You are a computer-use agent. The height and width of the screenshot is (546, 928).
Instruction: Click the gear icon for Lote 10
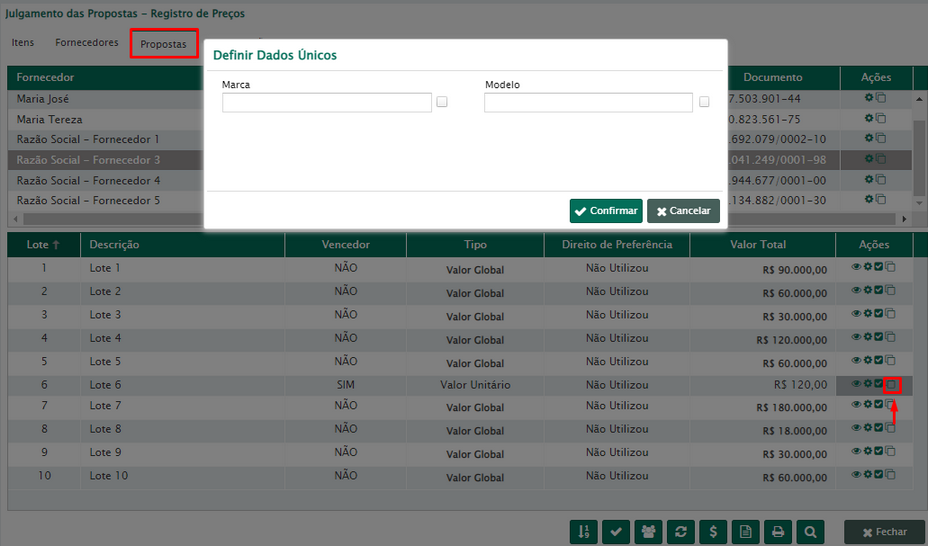pyautogui.click(x=868, y=474)
